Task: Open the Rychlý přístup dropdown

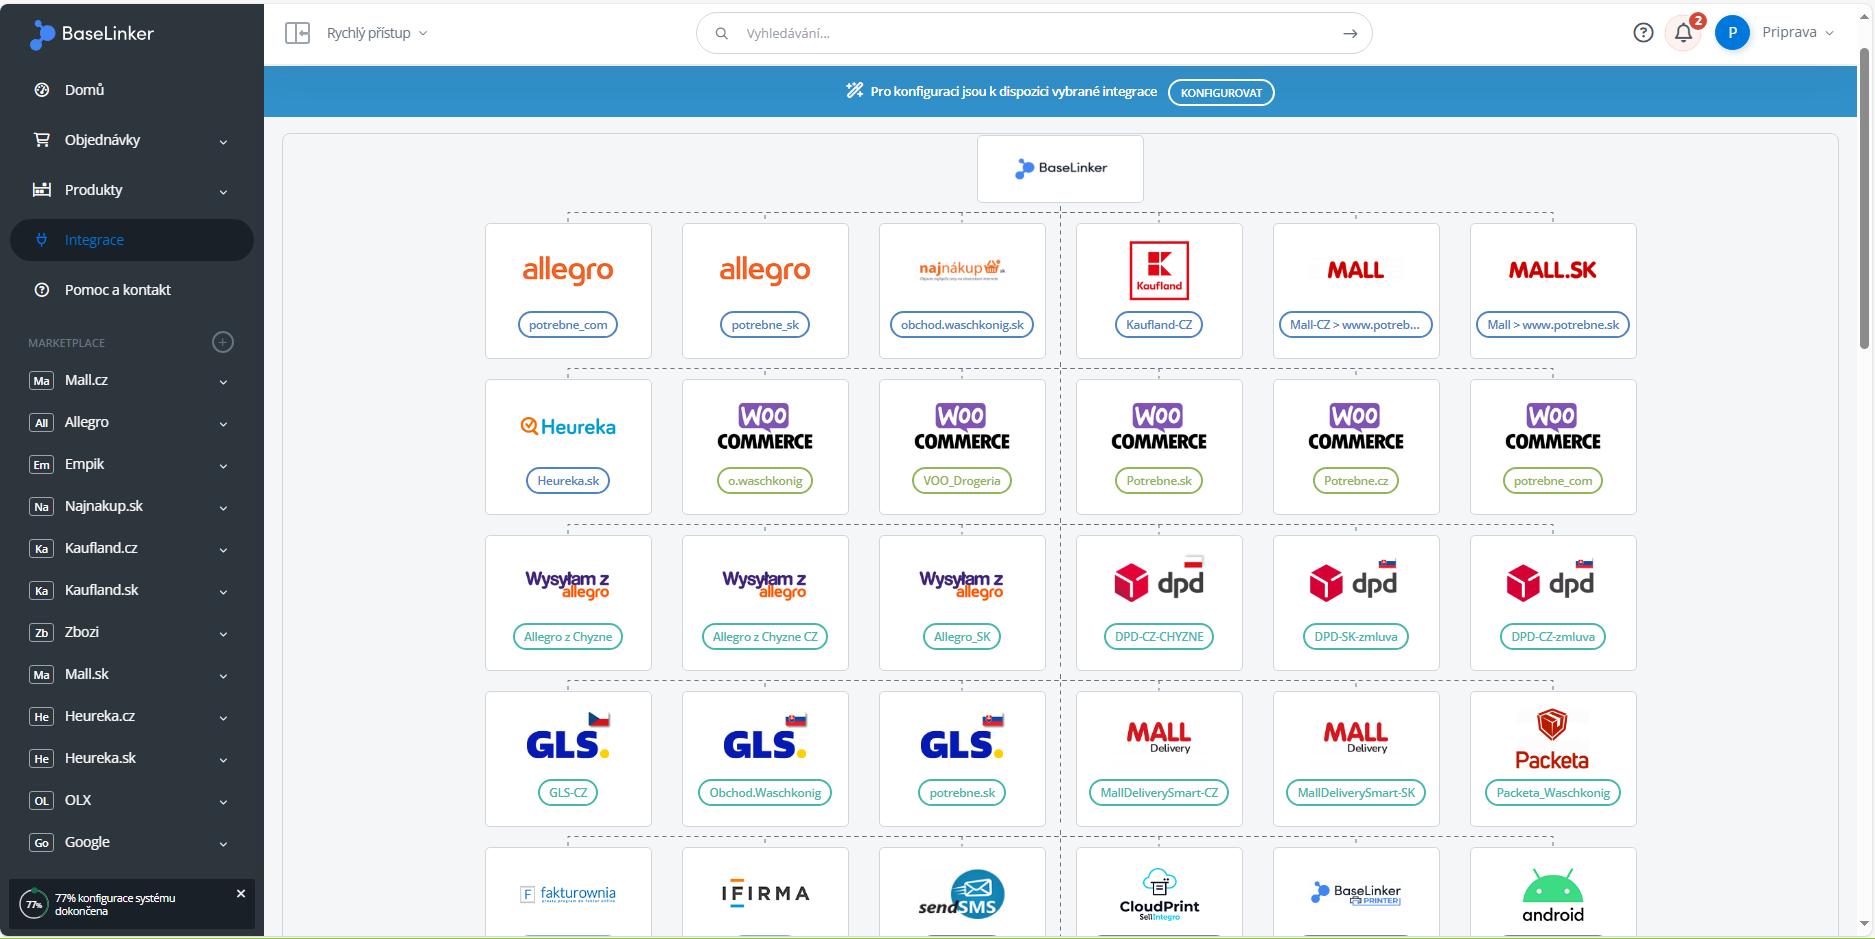Action: (x=377, y=33)
